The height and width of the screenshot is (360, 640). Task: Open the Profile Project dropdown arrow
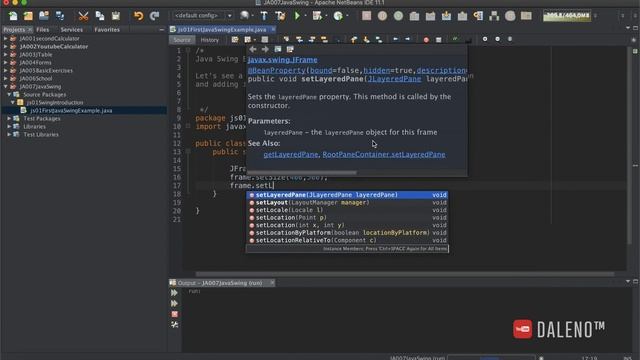pyautogui.click(x=347, y=16)
